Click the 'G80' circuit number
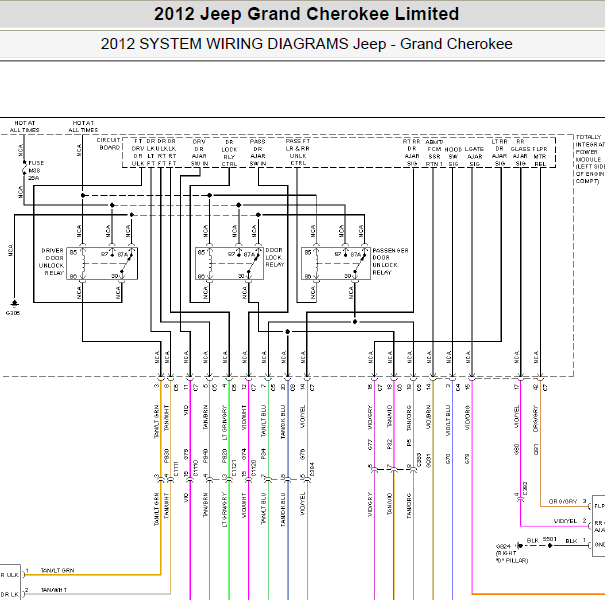Screen dimensions: 605x600 (x=516, y=450)
